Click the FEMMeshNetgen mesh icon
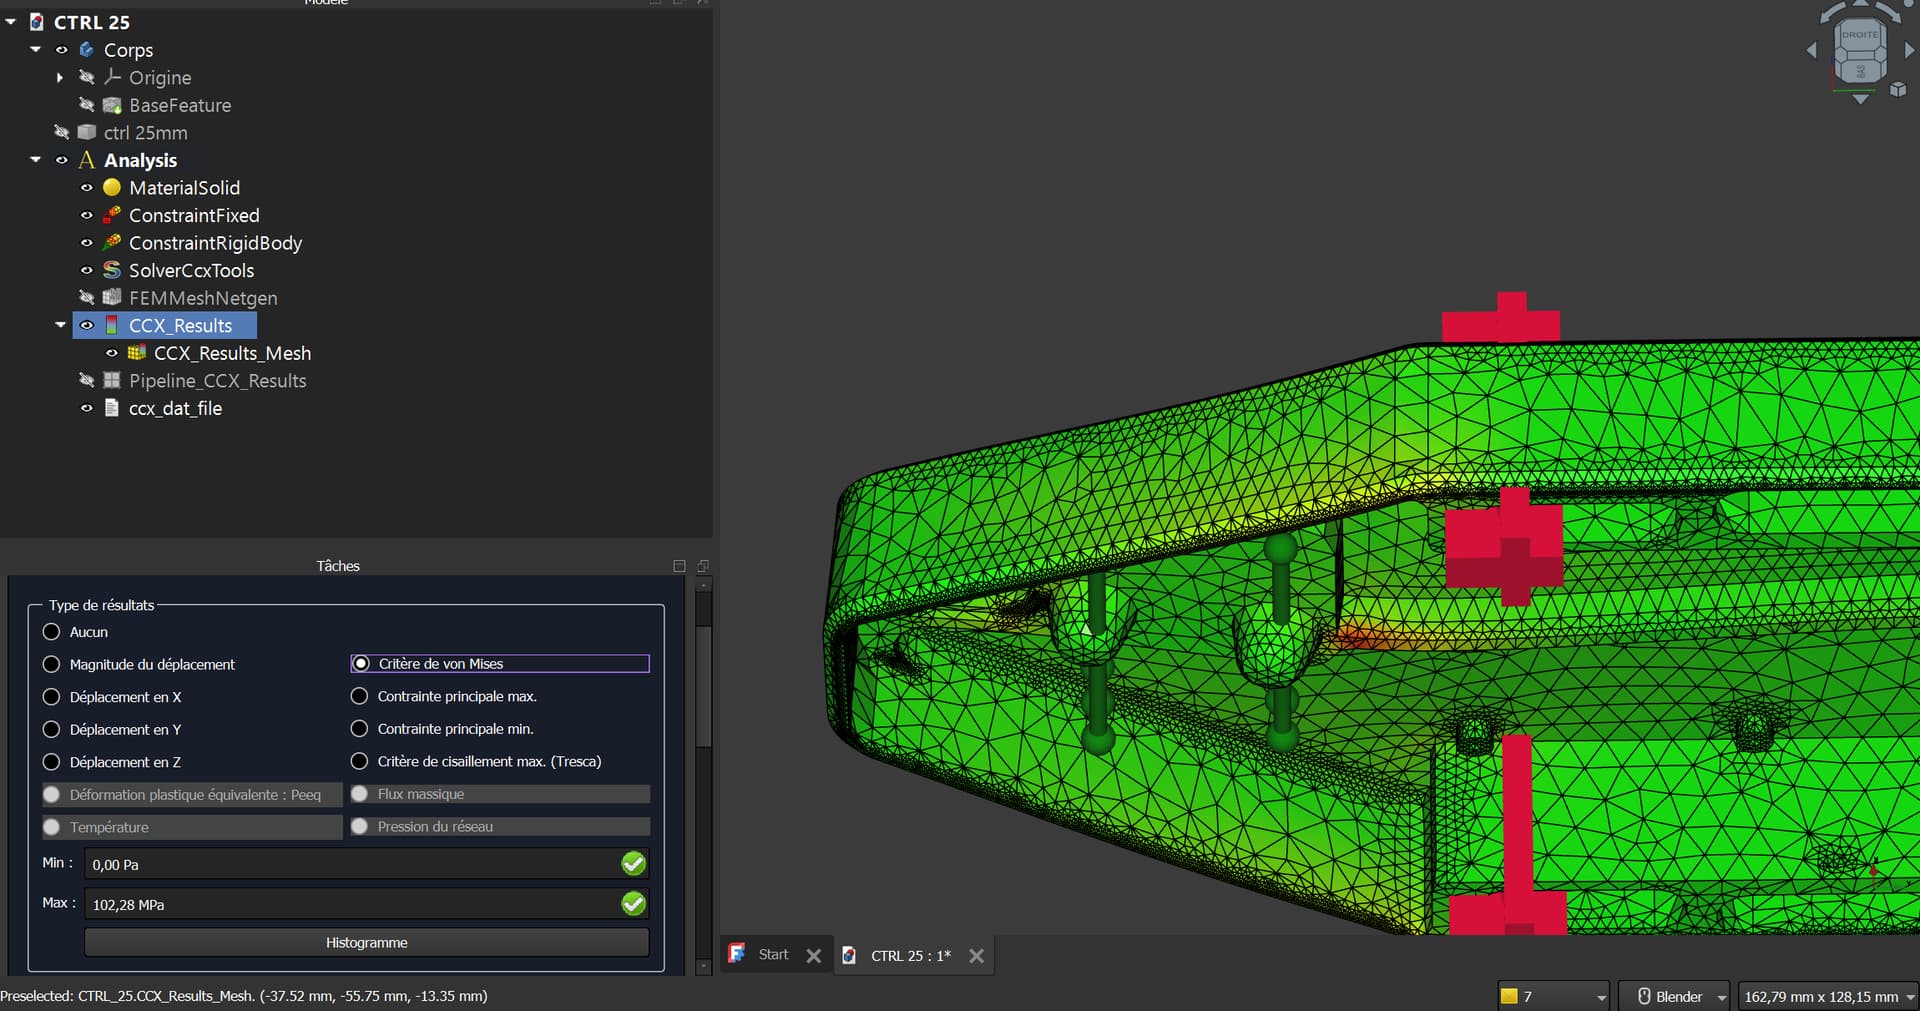The width and height of the screenshot is (1920, 1011). tap(112, 298)
